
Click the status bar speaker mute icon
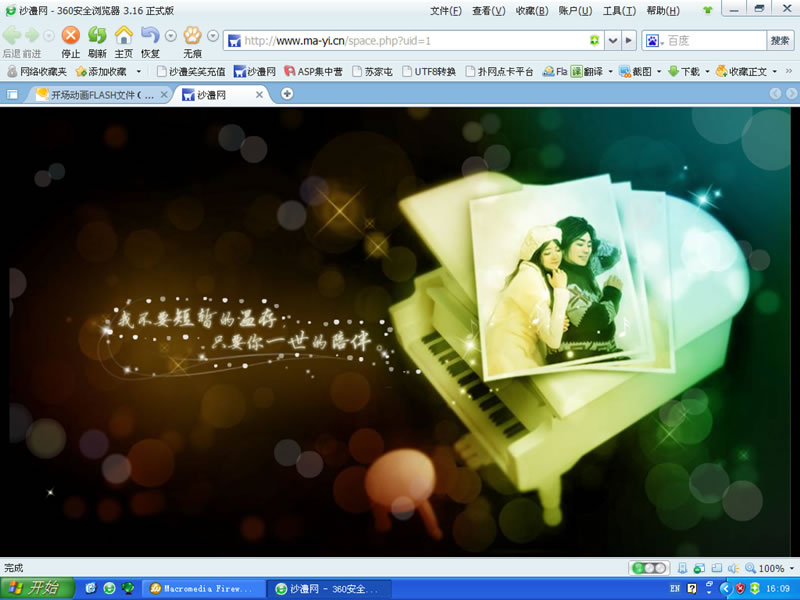[734, 568]
